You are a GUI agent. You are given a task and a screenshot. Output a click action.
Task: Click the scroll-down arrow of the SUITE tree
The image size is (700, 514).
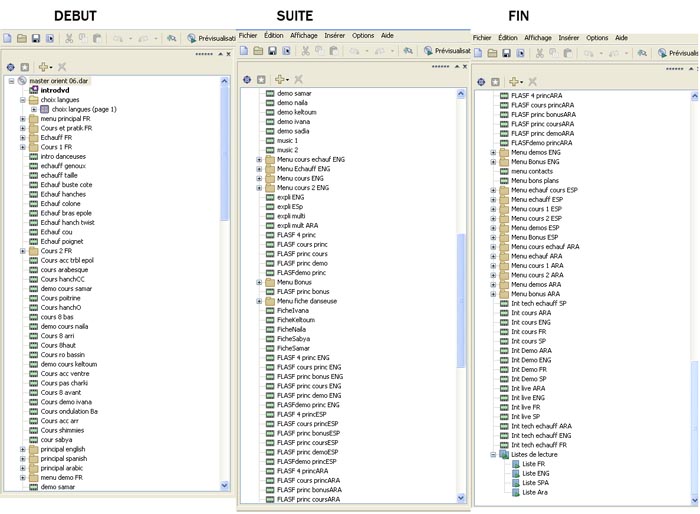(461, 497)
